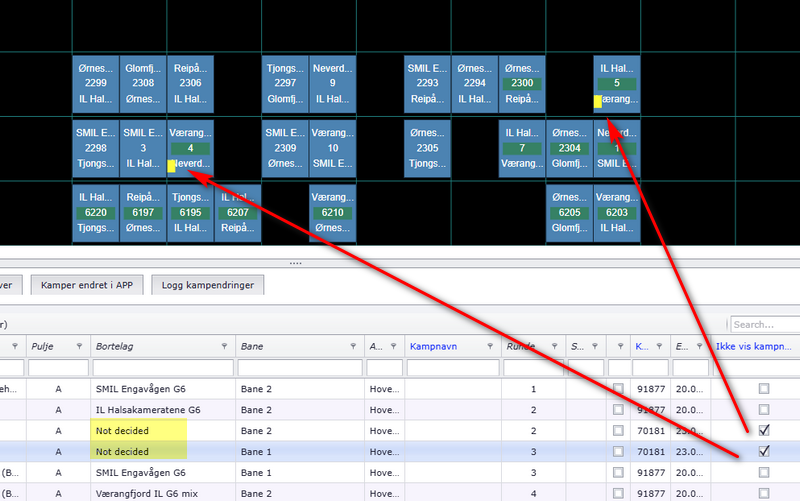The width and height of the screenshot is (800, 501).
Task: Sort by the Bane column header
Action: [252, 346]
